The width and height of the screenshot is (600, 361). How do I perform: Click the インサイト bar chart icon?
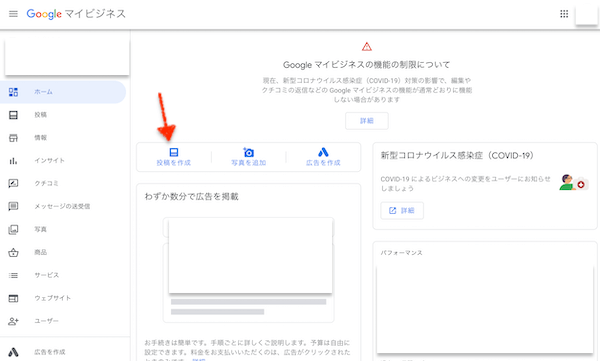pos(13,161)
